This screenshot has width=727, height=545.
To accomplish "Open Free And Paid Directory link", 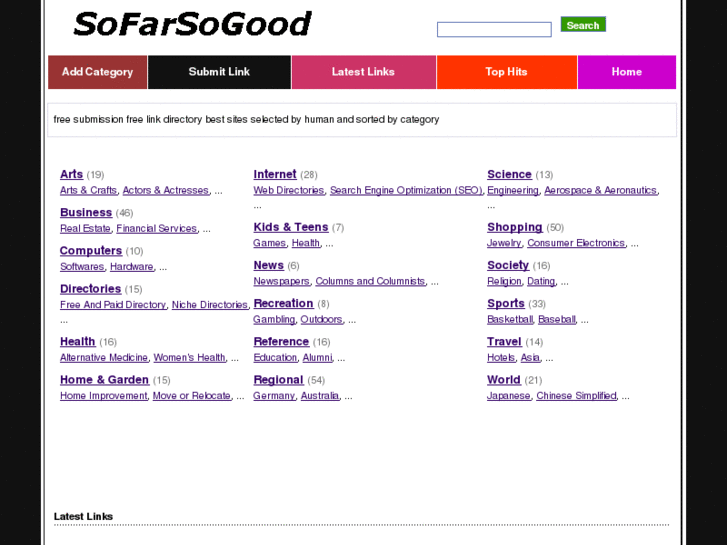I will pos(113,305).
